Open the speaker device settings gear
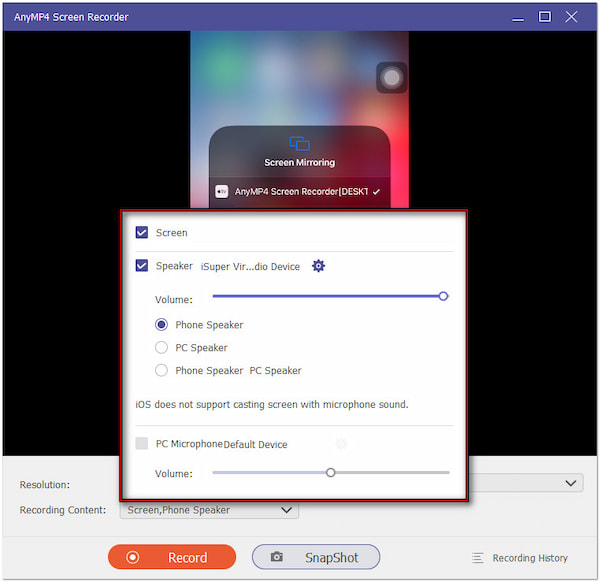600x582 pixels. tap(318, 266)
